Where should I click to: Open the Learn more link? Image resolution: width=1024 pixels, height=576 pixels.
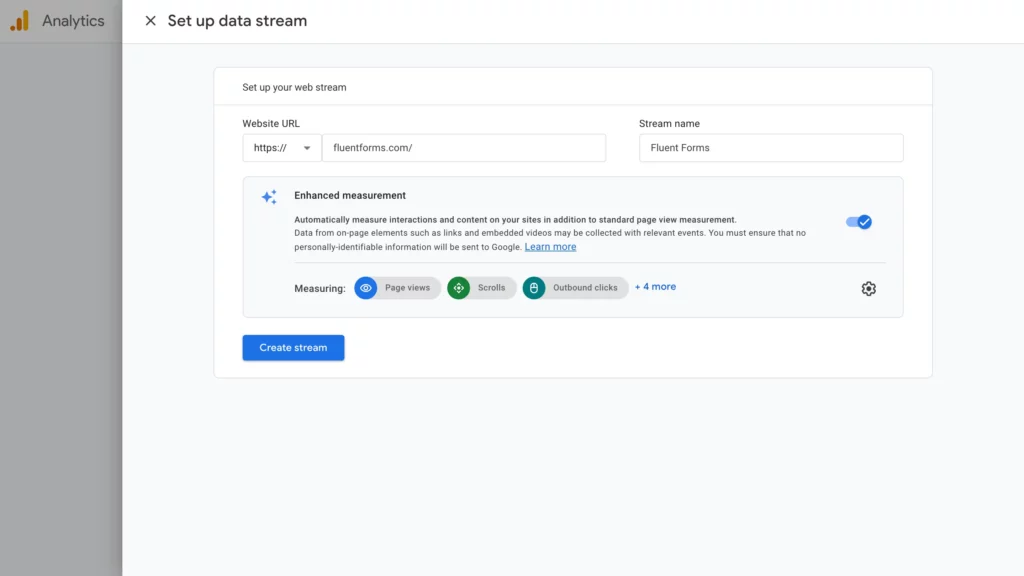(x=550, y=247)
